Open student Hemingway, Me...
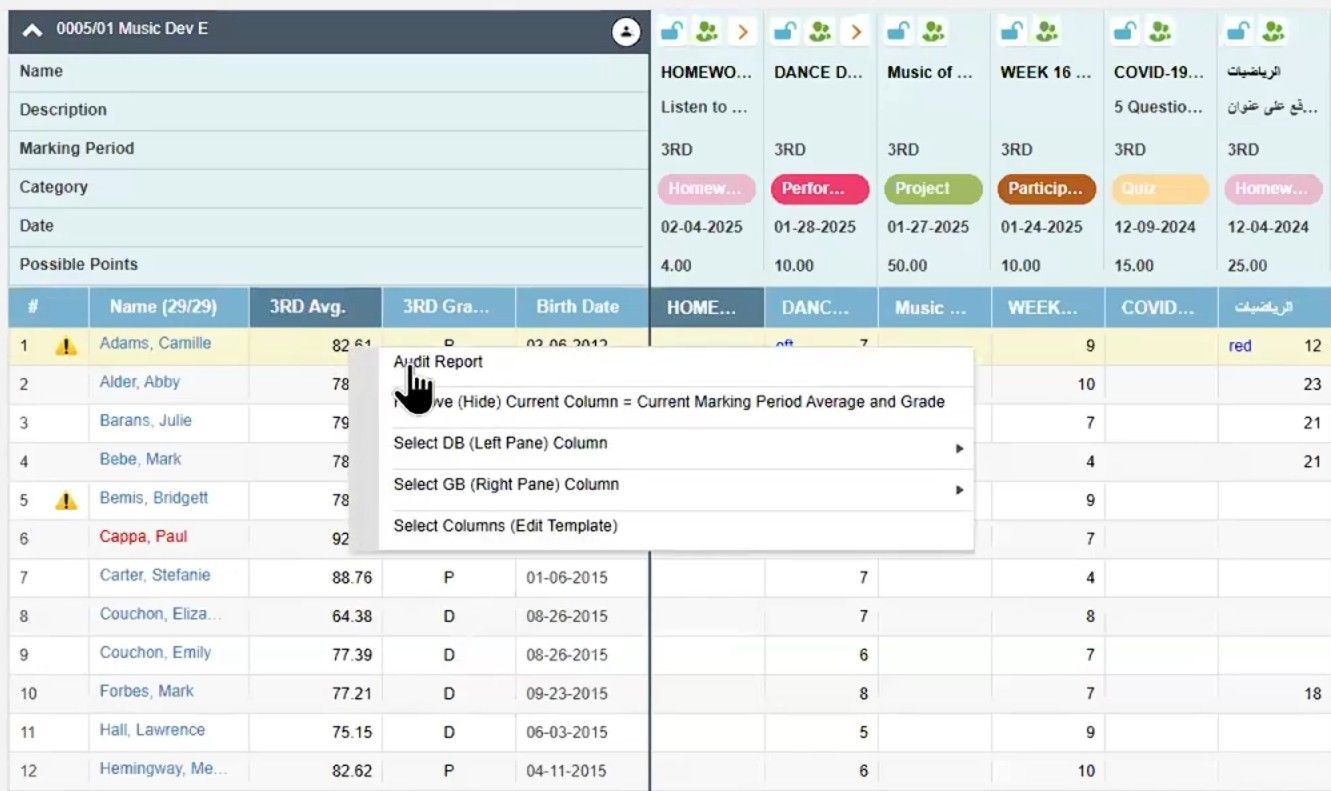1331x791 pixels. coord(163,769)
